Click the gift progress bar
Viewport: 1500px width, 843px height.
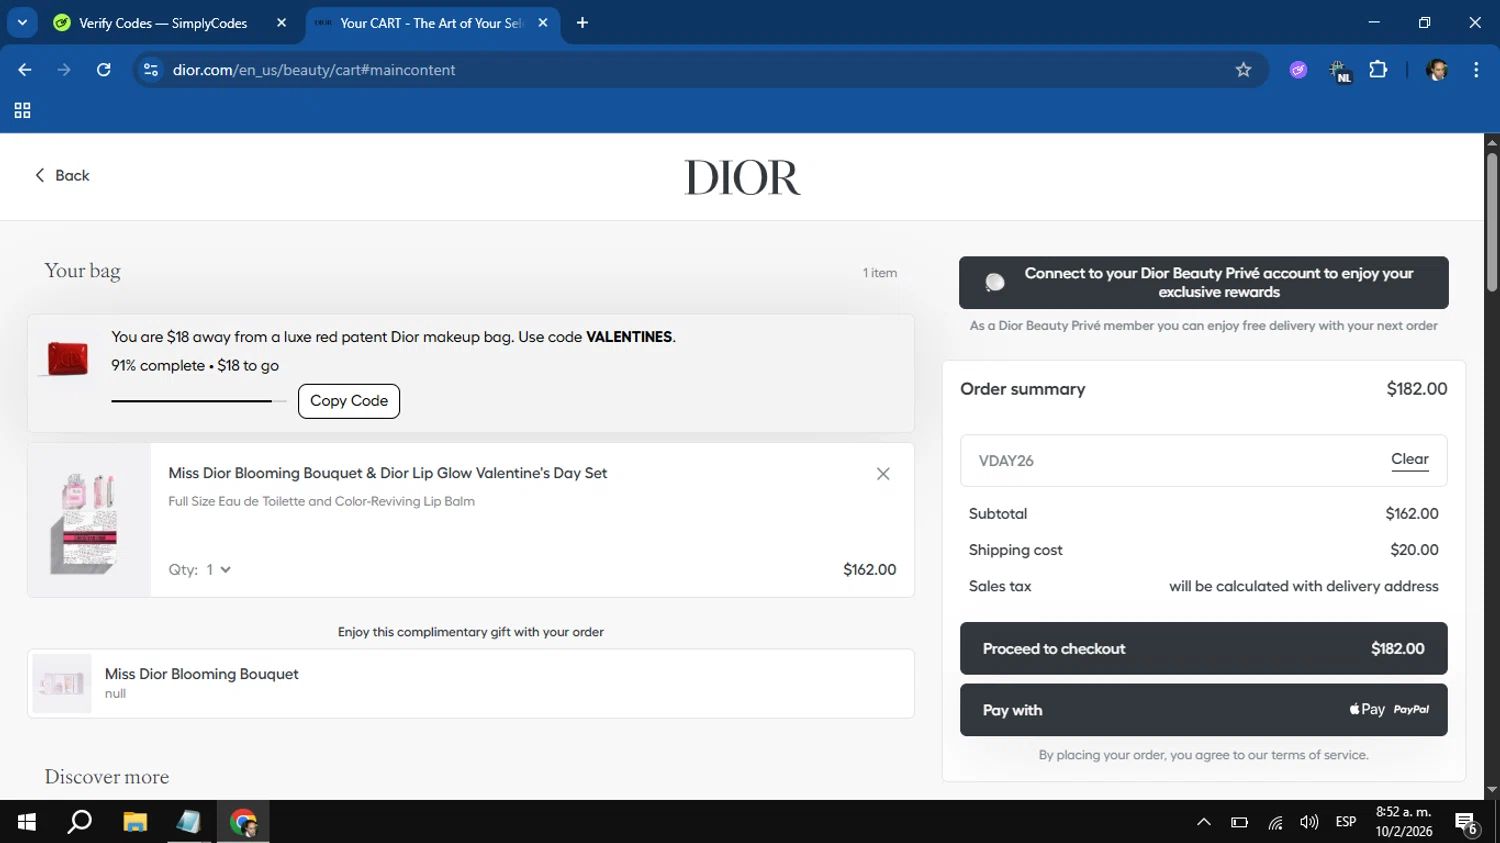199,401
